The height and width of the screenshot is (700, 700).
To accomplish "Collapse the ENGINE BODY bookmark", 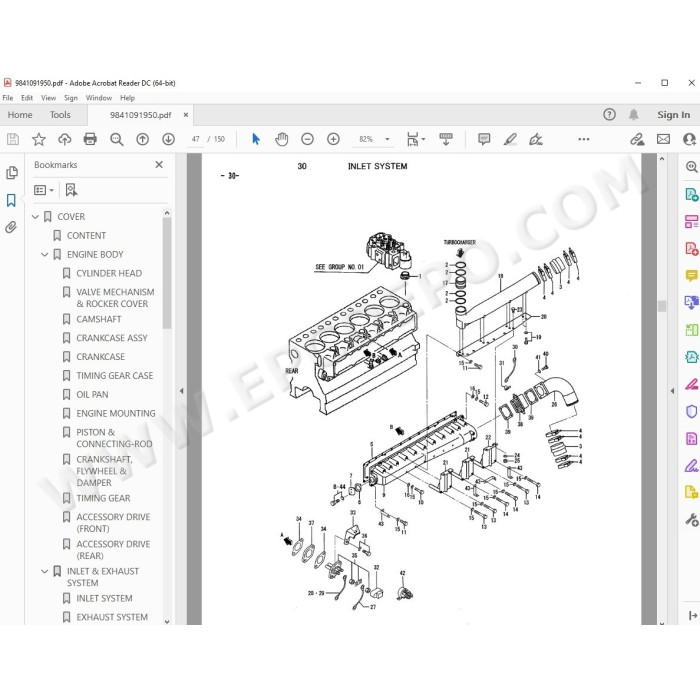I will point(45,254).
